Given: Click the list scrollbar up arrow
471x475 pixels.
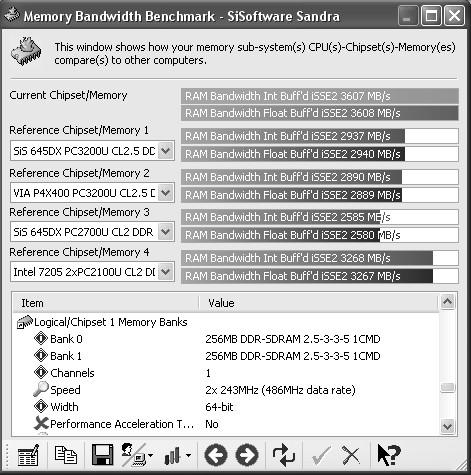Looking at the screenshot, I should [x=447, y=302].
